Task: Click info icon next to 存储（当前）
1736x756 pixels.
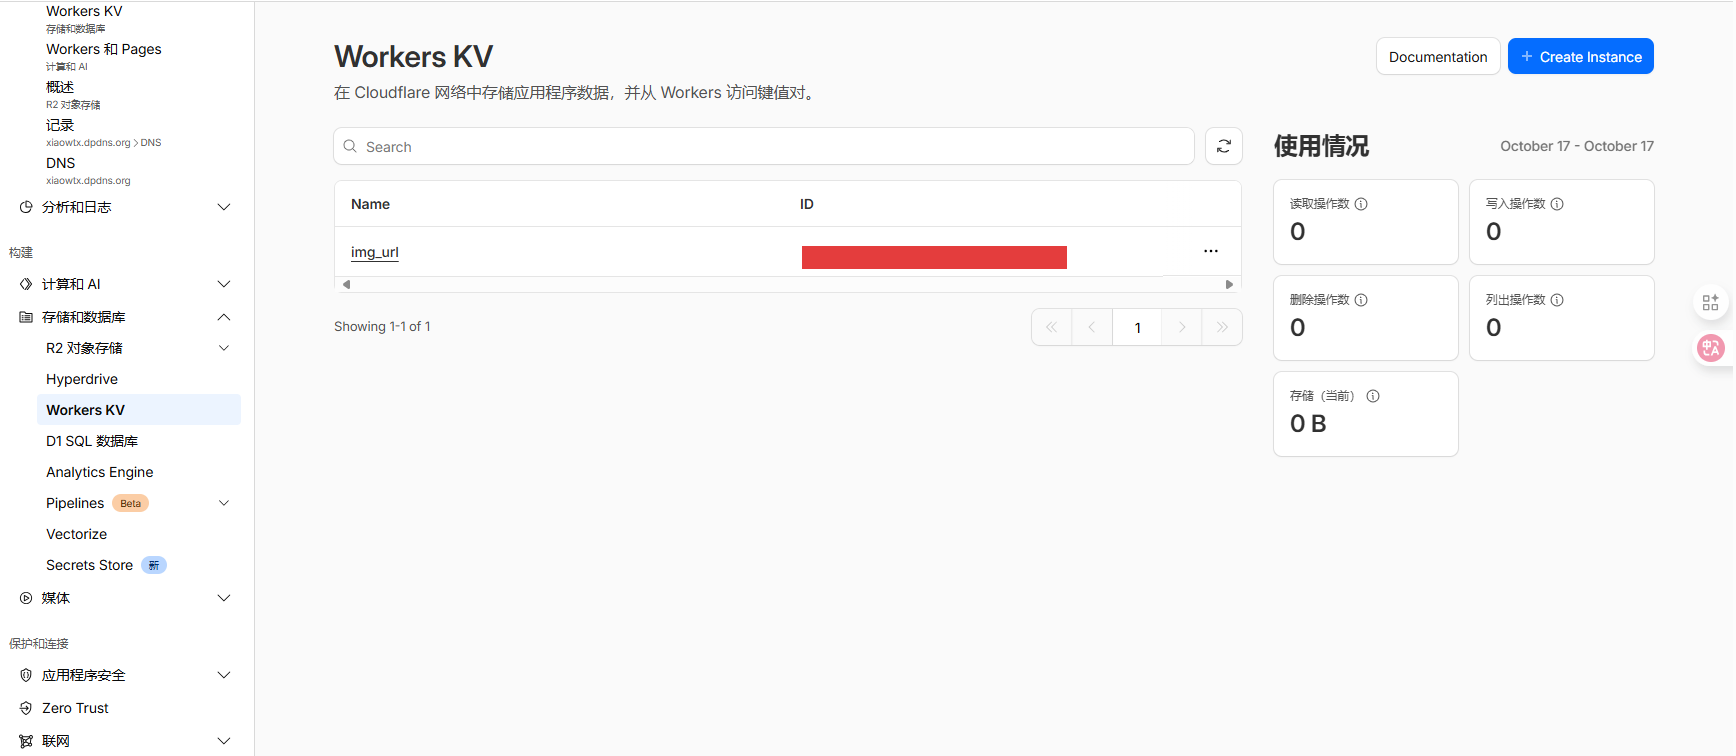Action: (x=1373, y=396)
